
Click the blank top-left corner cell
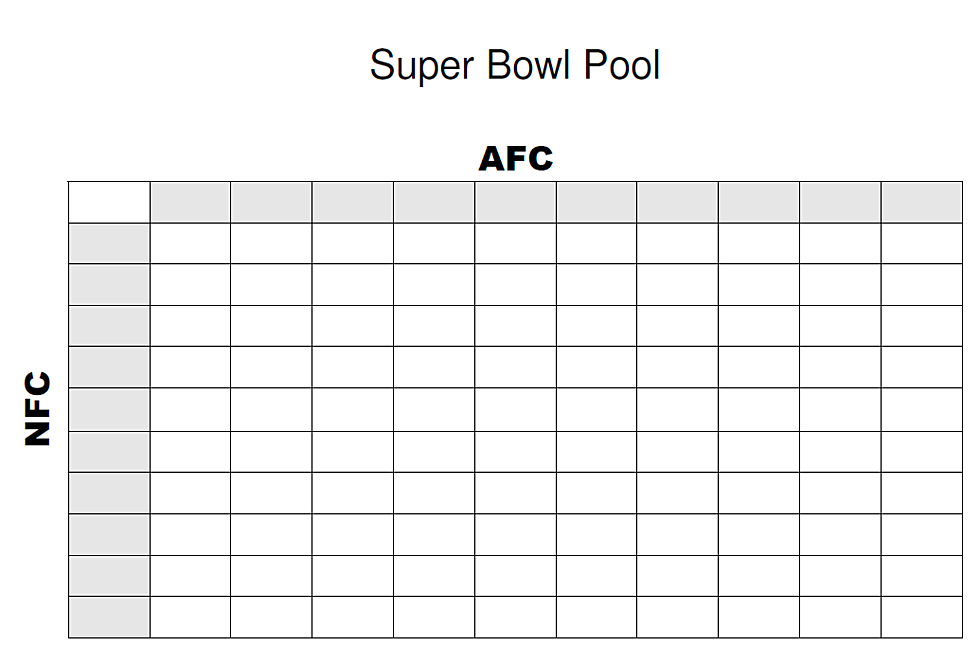point(109,202)
